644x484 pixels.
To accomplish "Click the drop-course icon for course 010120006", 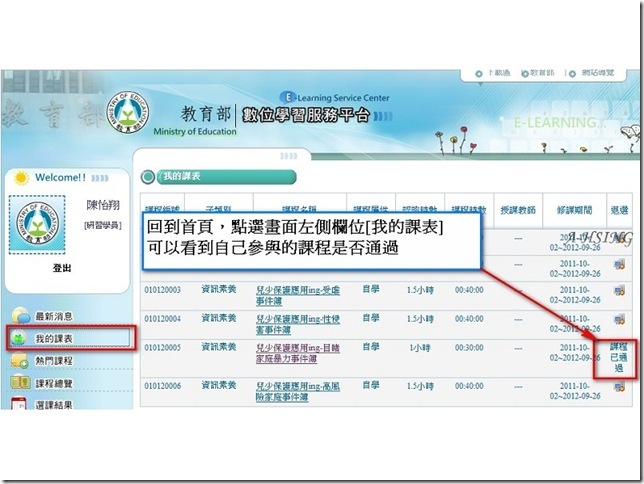I will point(619,387).
